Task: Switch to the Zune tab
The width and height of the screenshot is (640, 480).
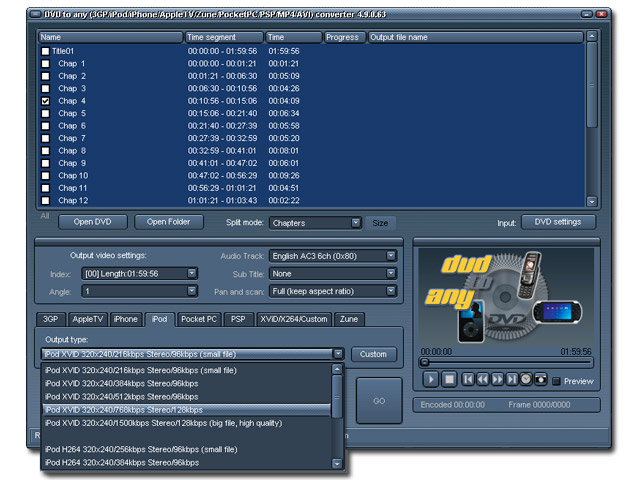Action: [x=349, y=319]
